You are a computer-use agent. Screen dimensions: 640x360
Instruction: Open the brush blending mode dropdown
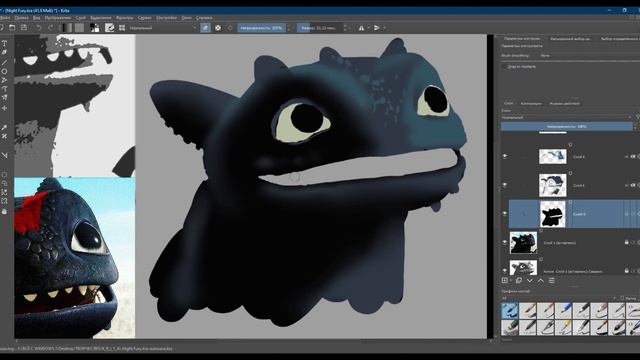pyautogui.click(x=162, y=28)
